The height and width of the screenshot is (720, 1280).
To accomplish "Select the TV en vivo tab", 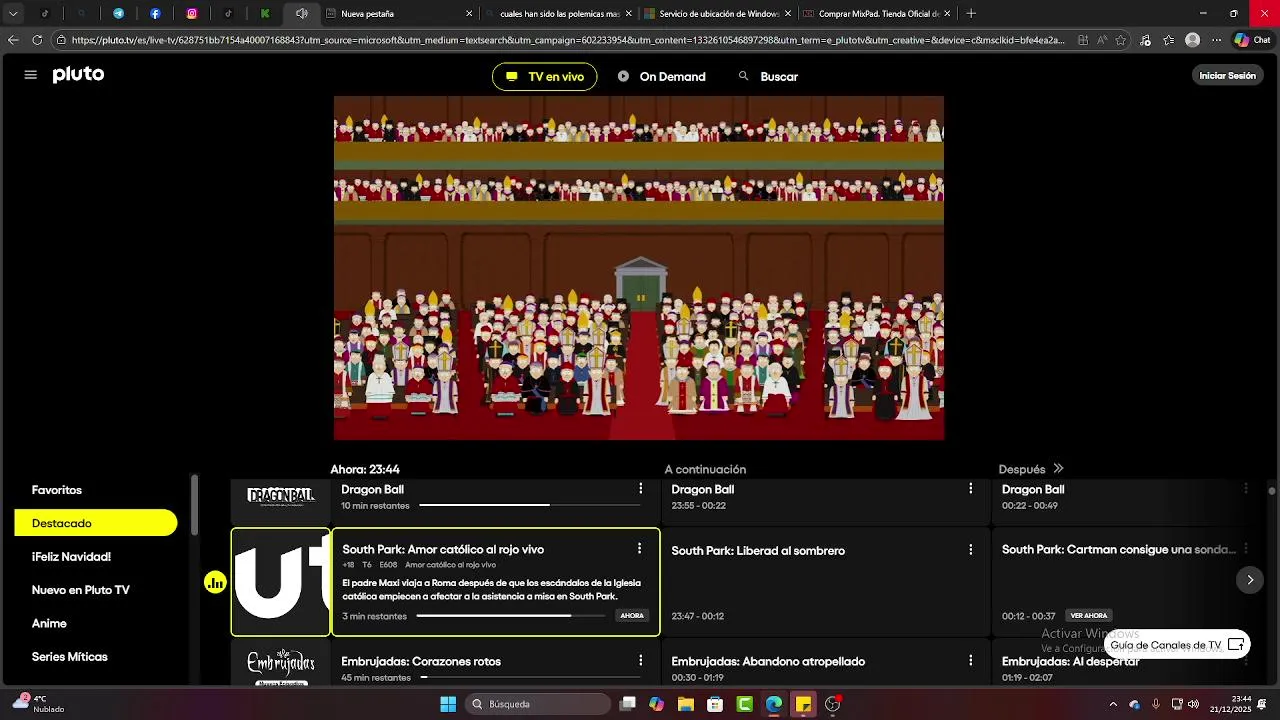I will pyautogui.click(x=544, y=77).
